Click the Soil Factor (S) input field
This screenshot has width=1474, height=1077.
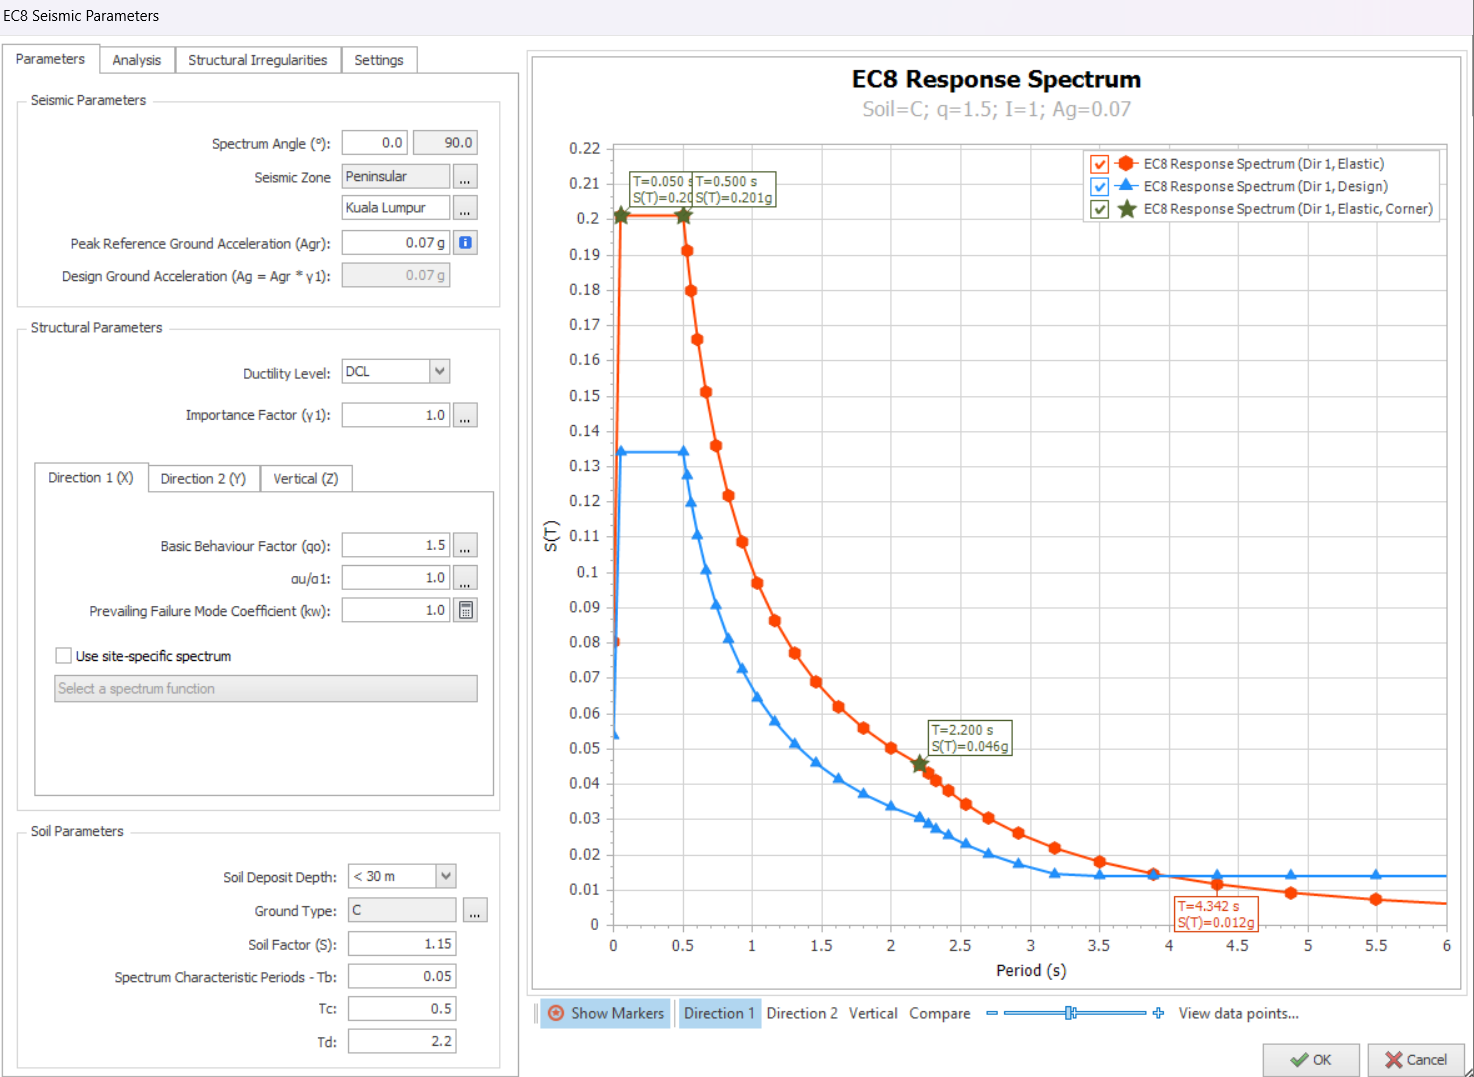pos(402,944)
